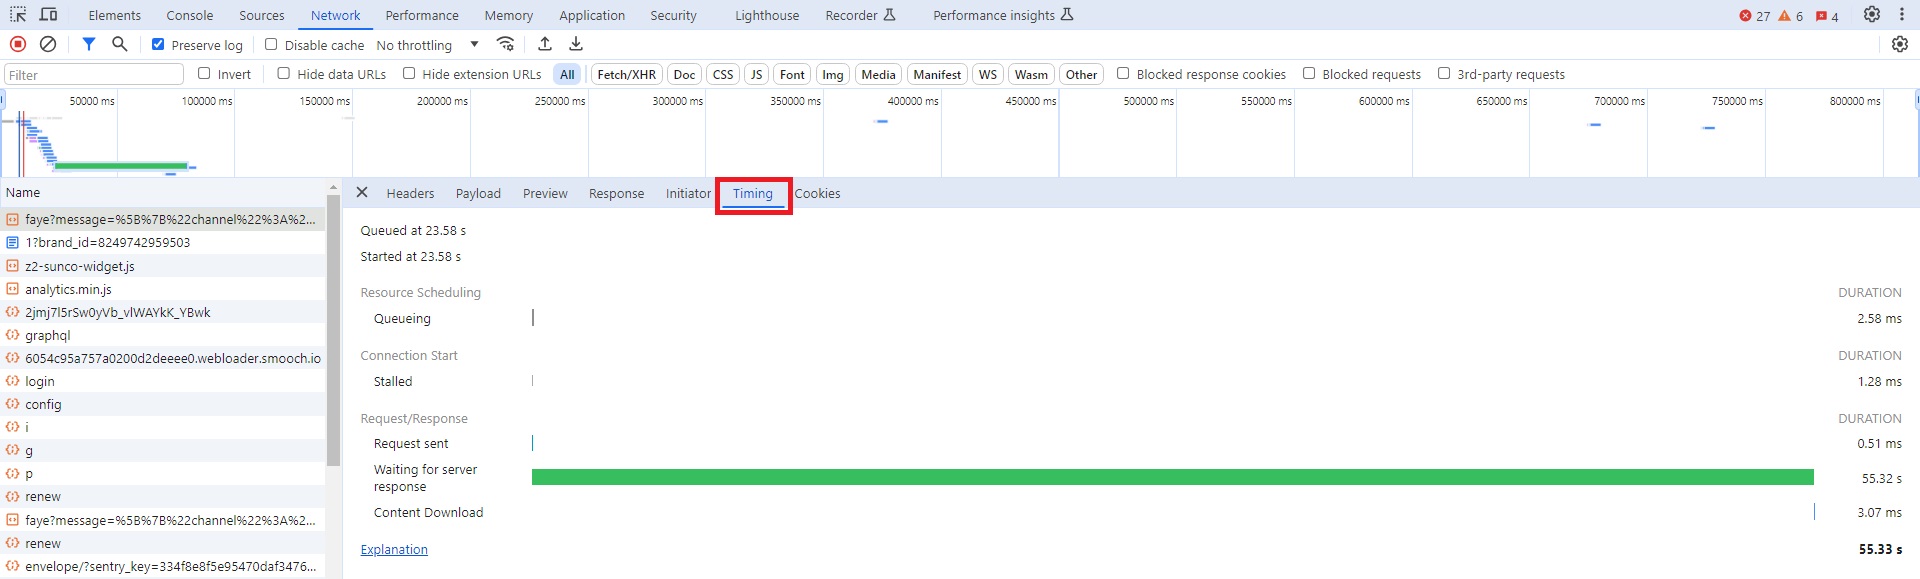Image resolution: width=1920 pixels, height=579 pixels.
Task: Enable the Disable cache checkbox
Action: tap(271, 44)
